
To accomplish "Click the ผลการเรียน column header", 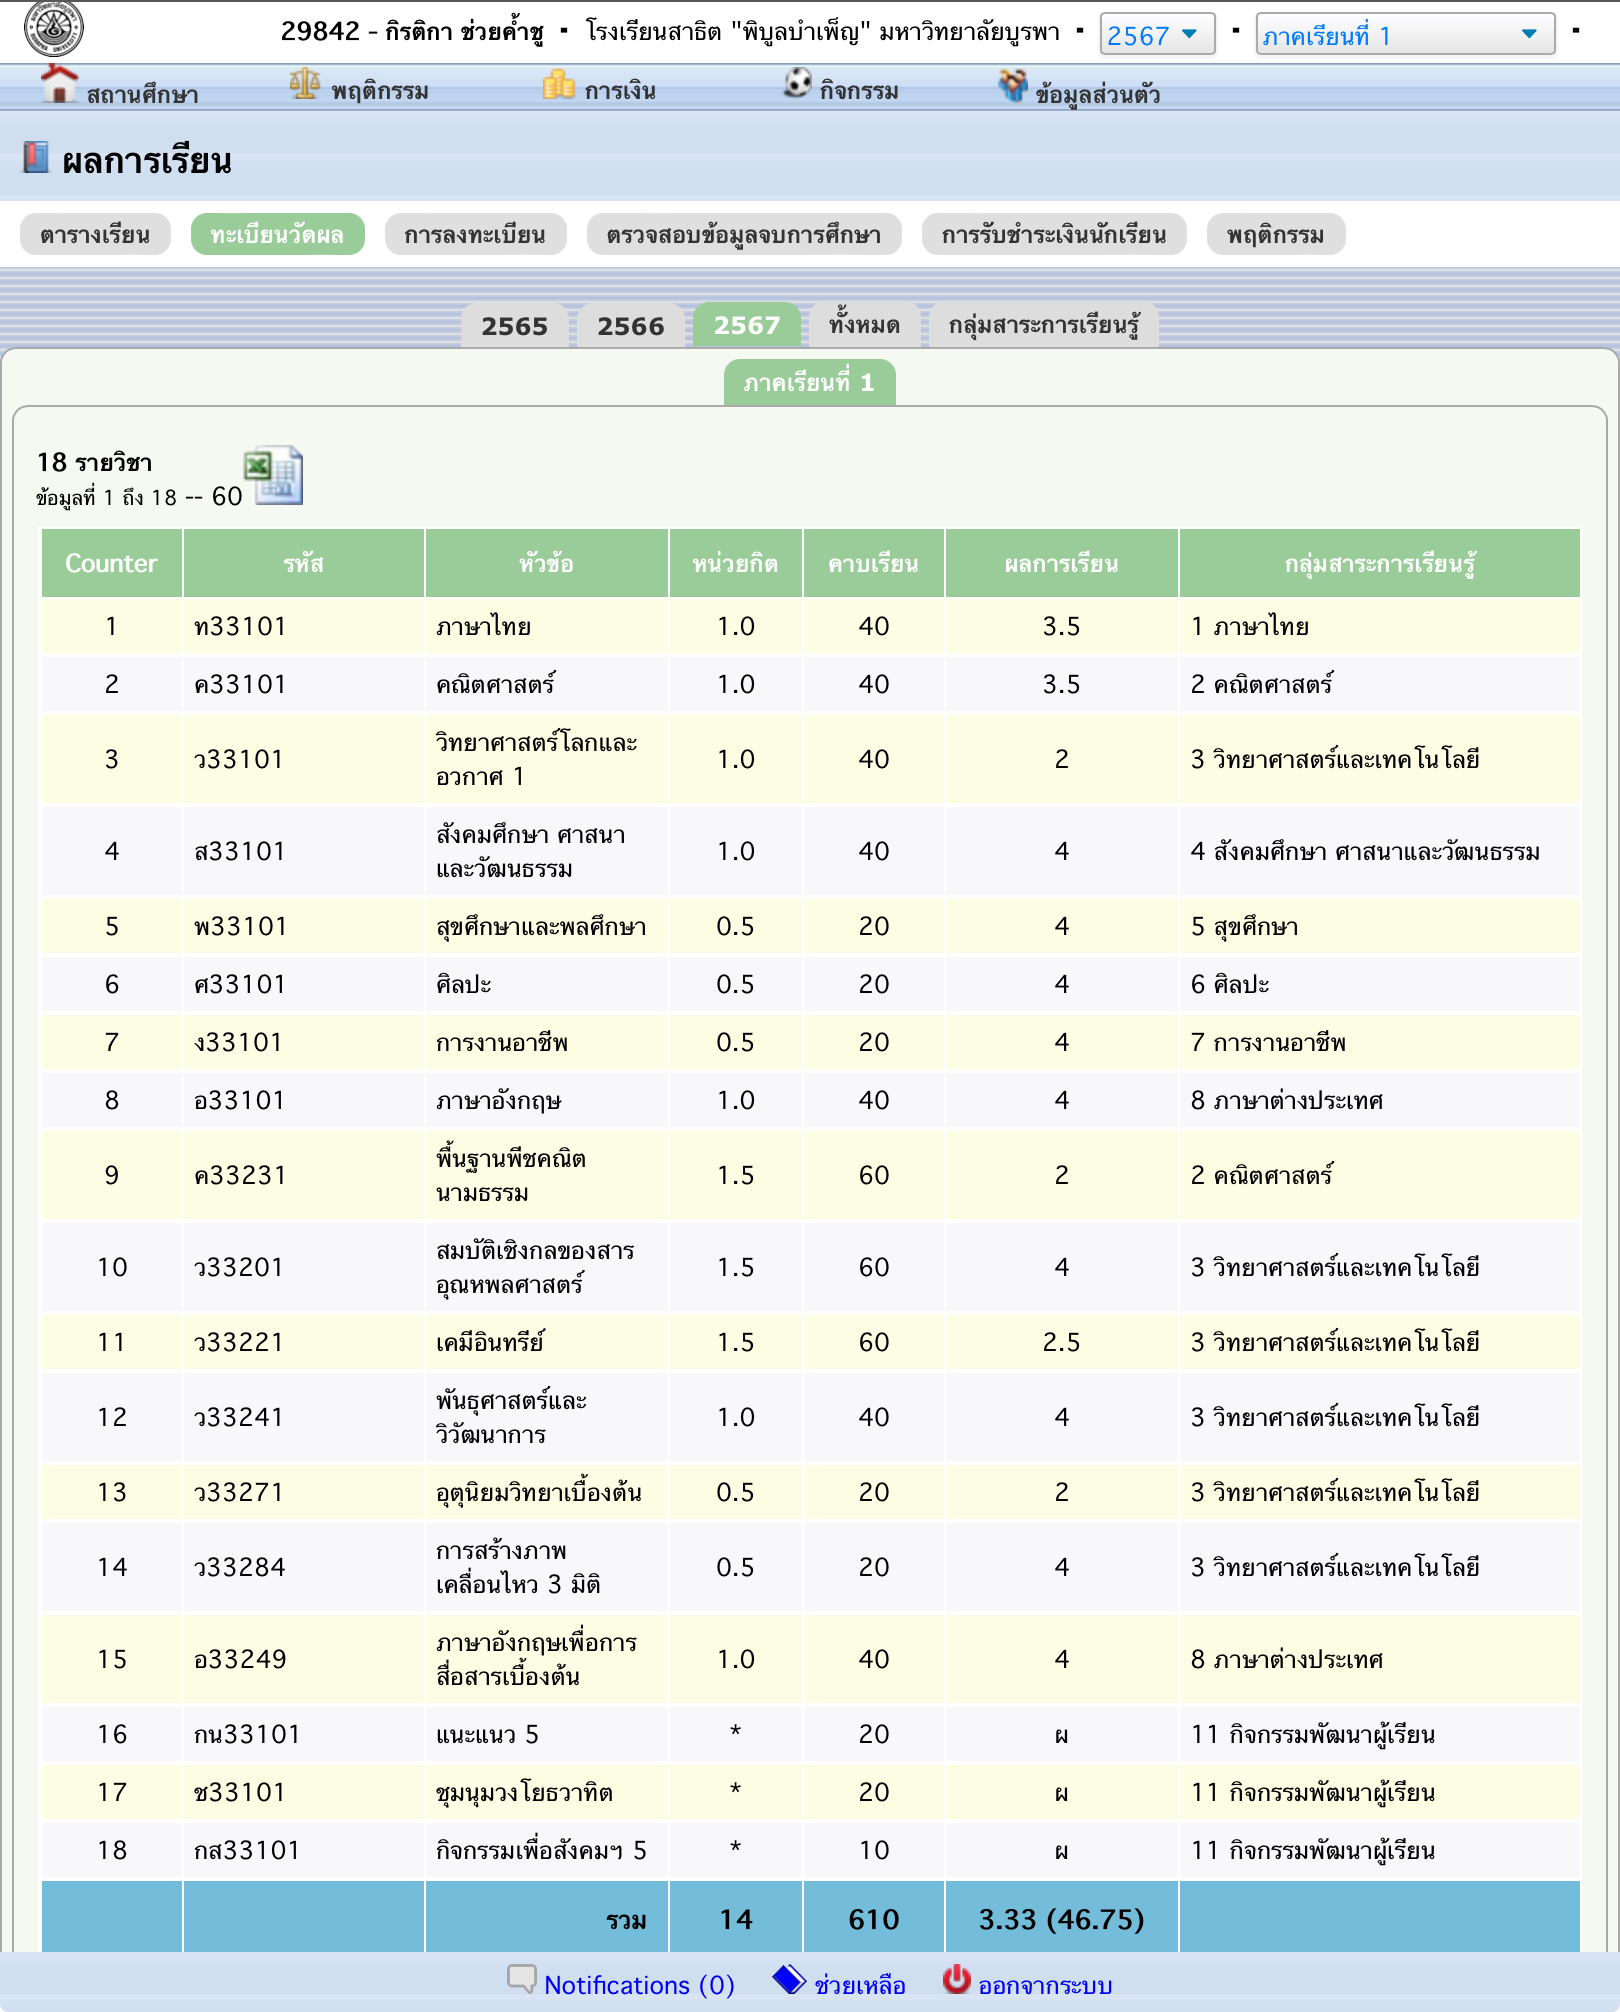I will (1062, 563).
